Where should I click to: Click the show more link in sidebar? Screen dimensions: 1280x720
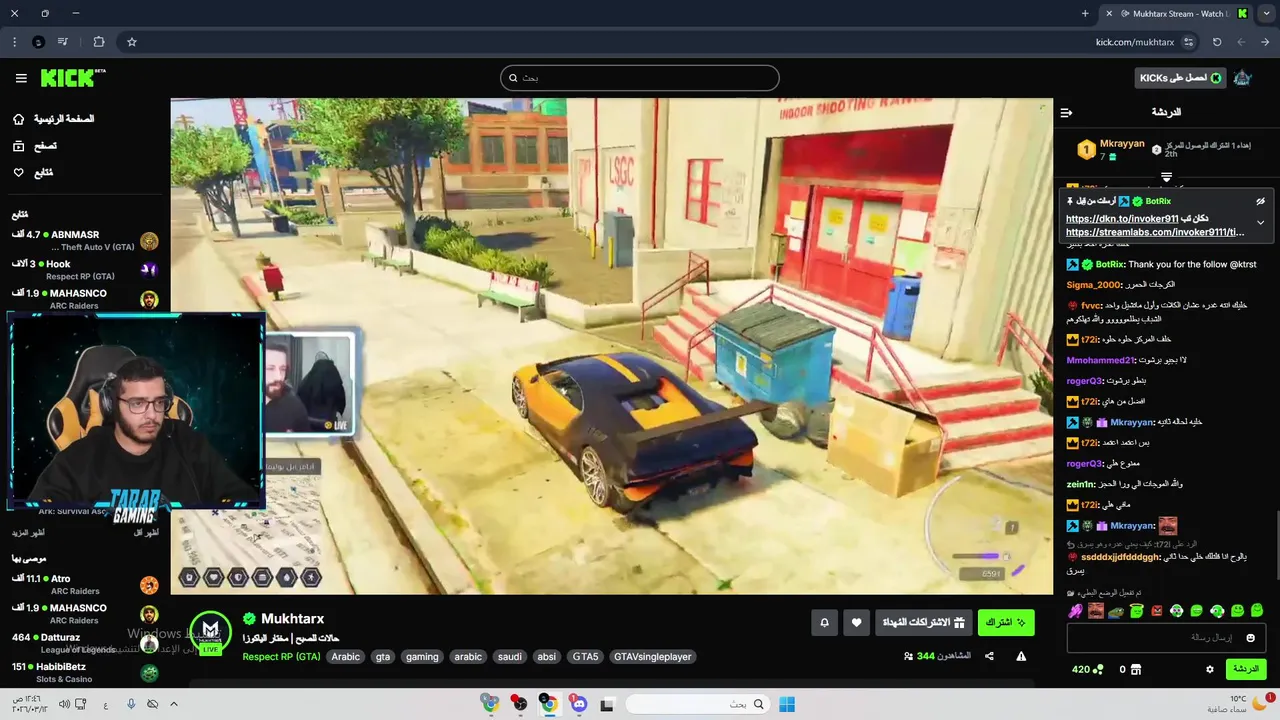tap(27, 533)
